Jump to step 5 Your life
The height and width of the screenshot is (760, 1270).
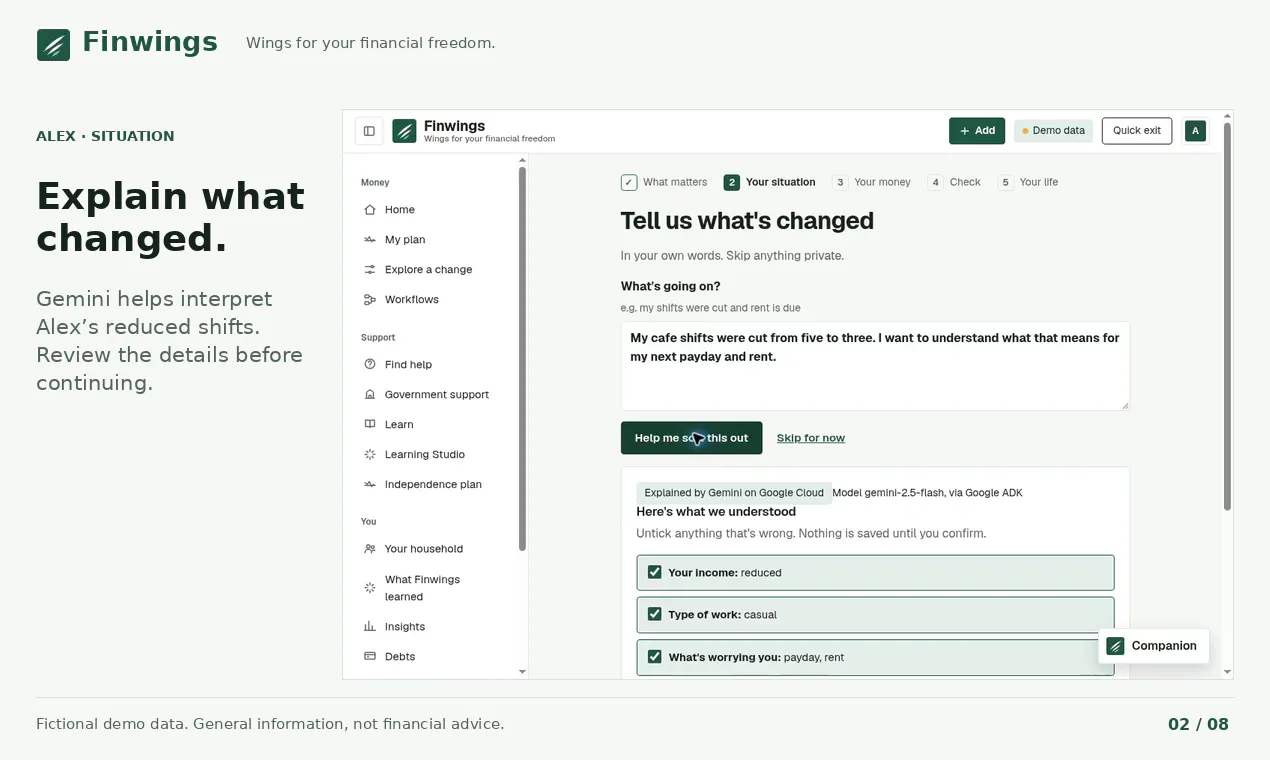[1028, 182]
